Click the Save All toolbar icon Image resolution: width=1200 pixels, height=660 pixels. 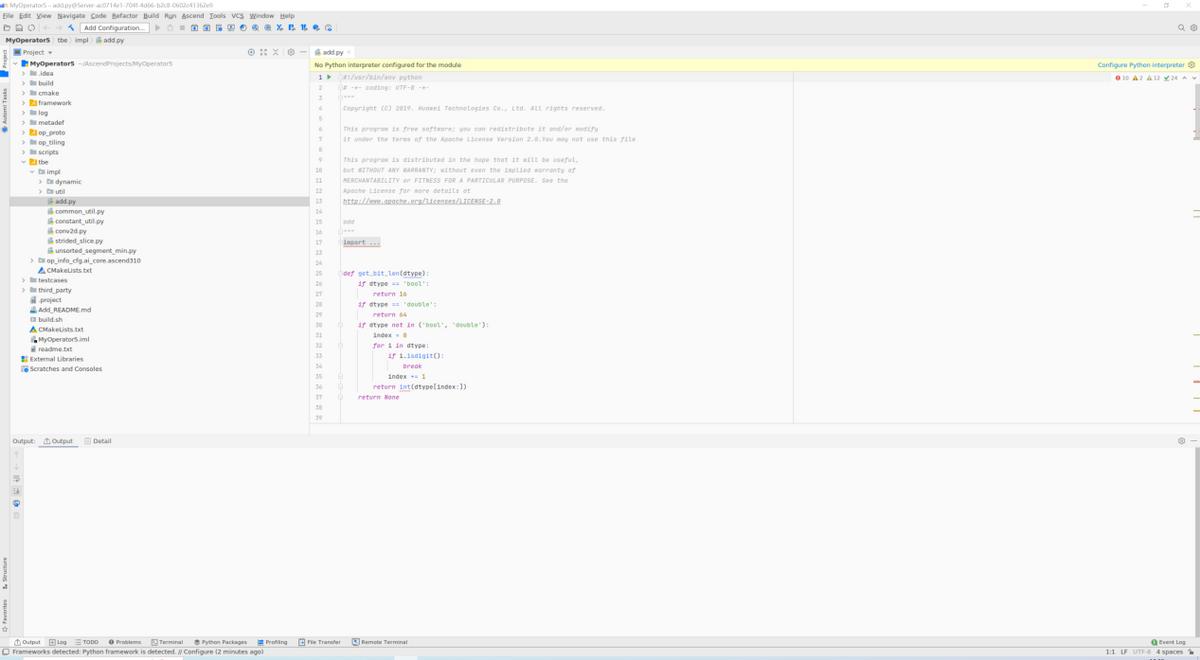(19, 28)
